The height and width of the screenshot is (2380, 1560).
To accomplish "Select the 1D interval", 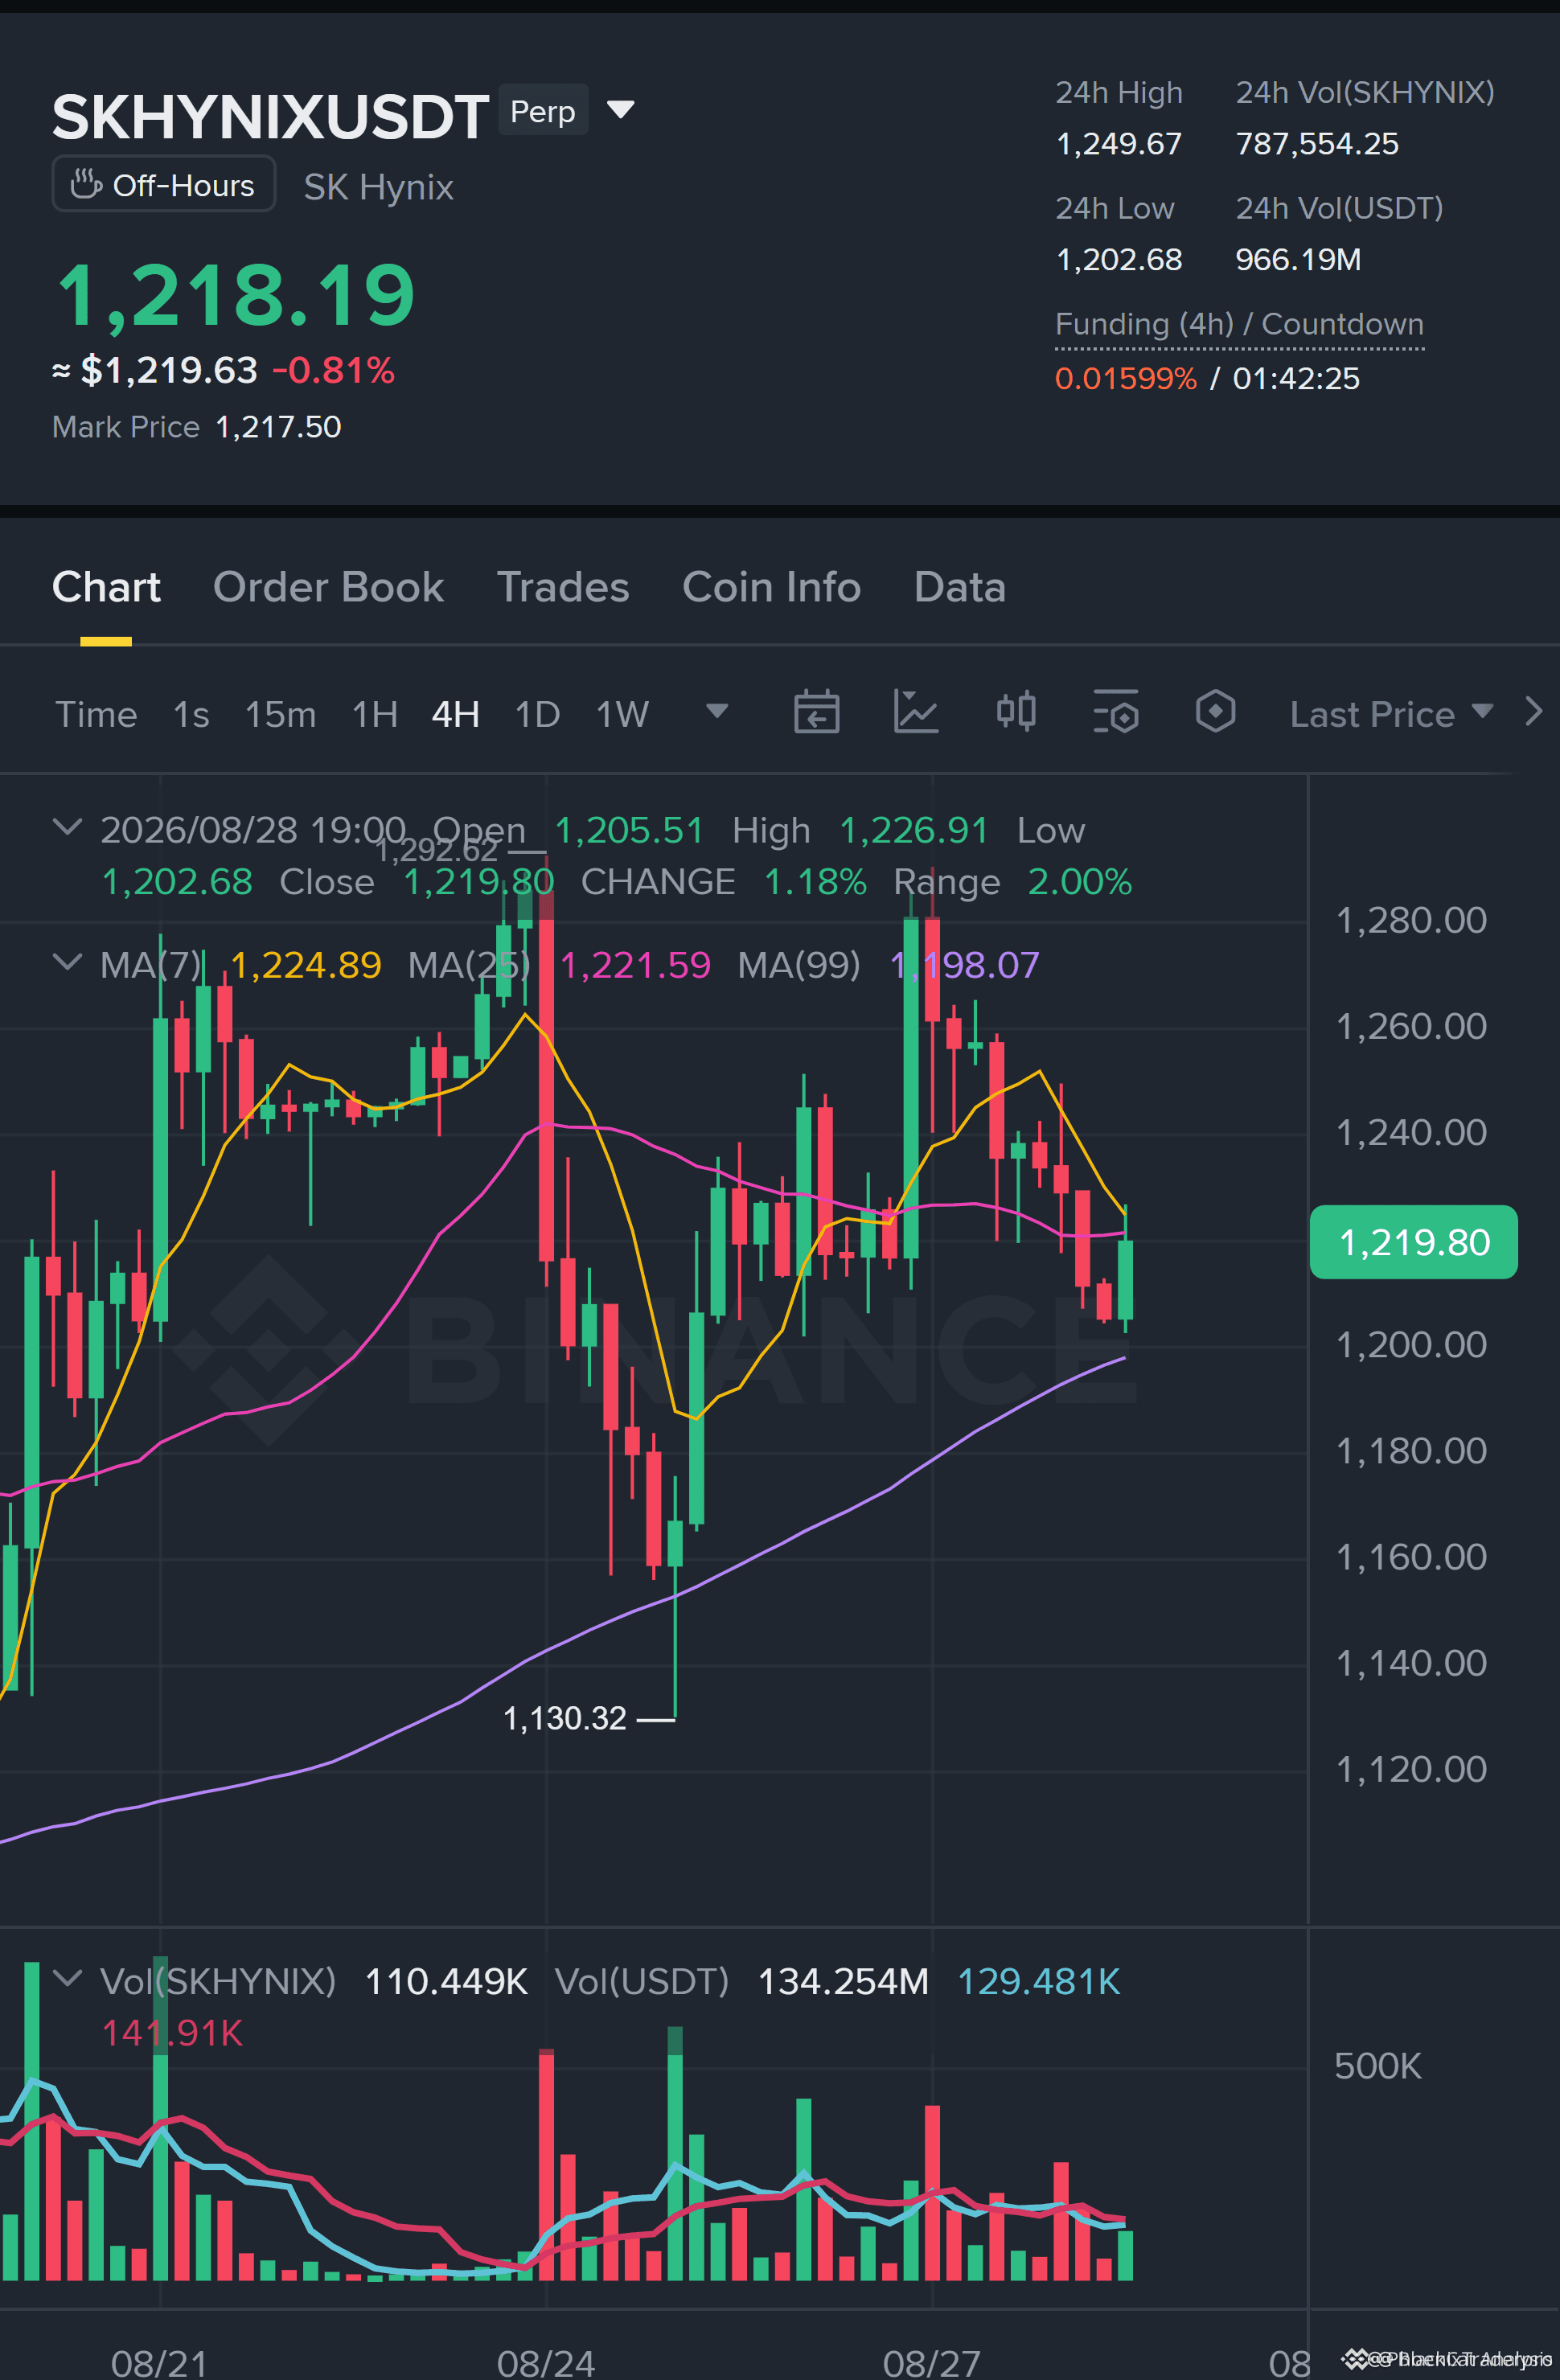I will pos(537,714).
